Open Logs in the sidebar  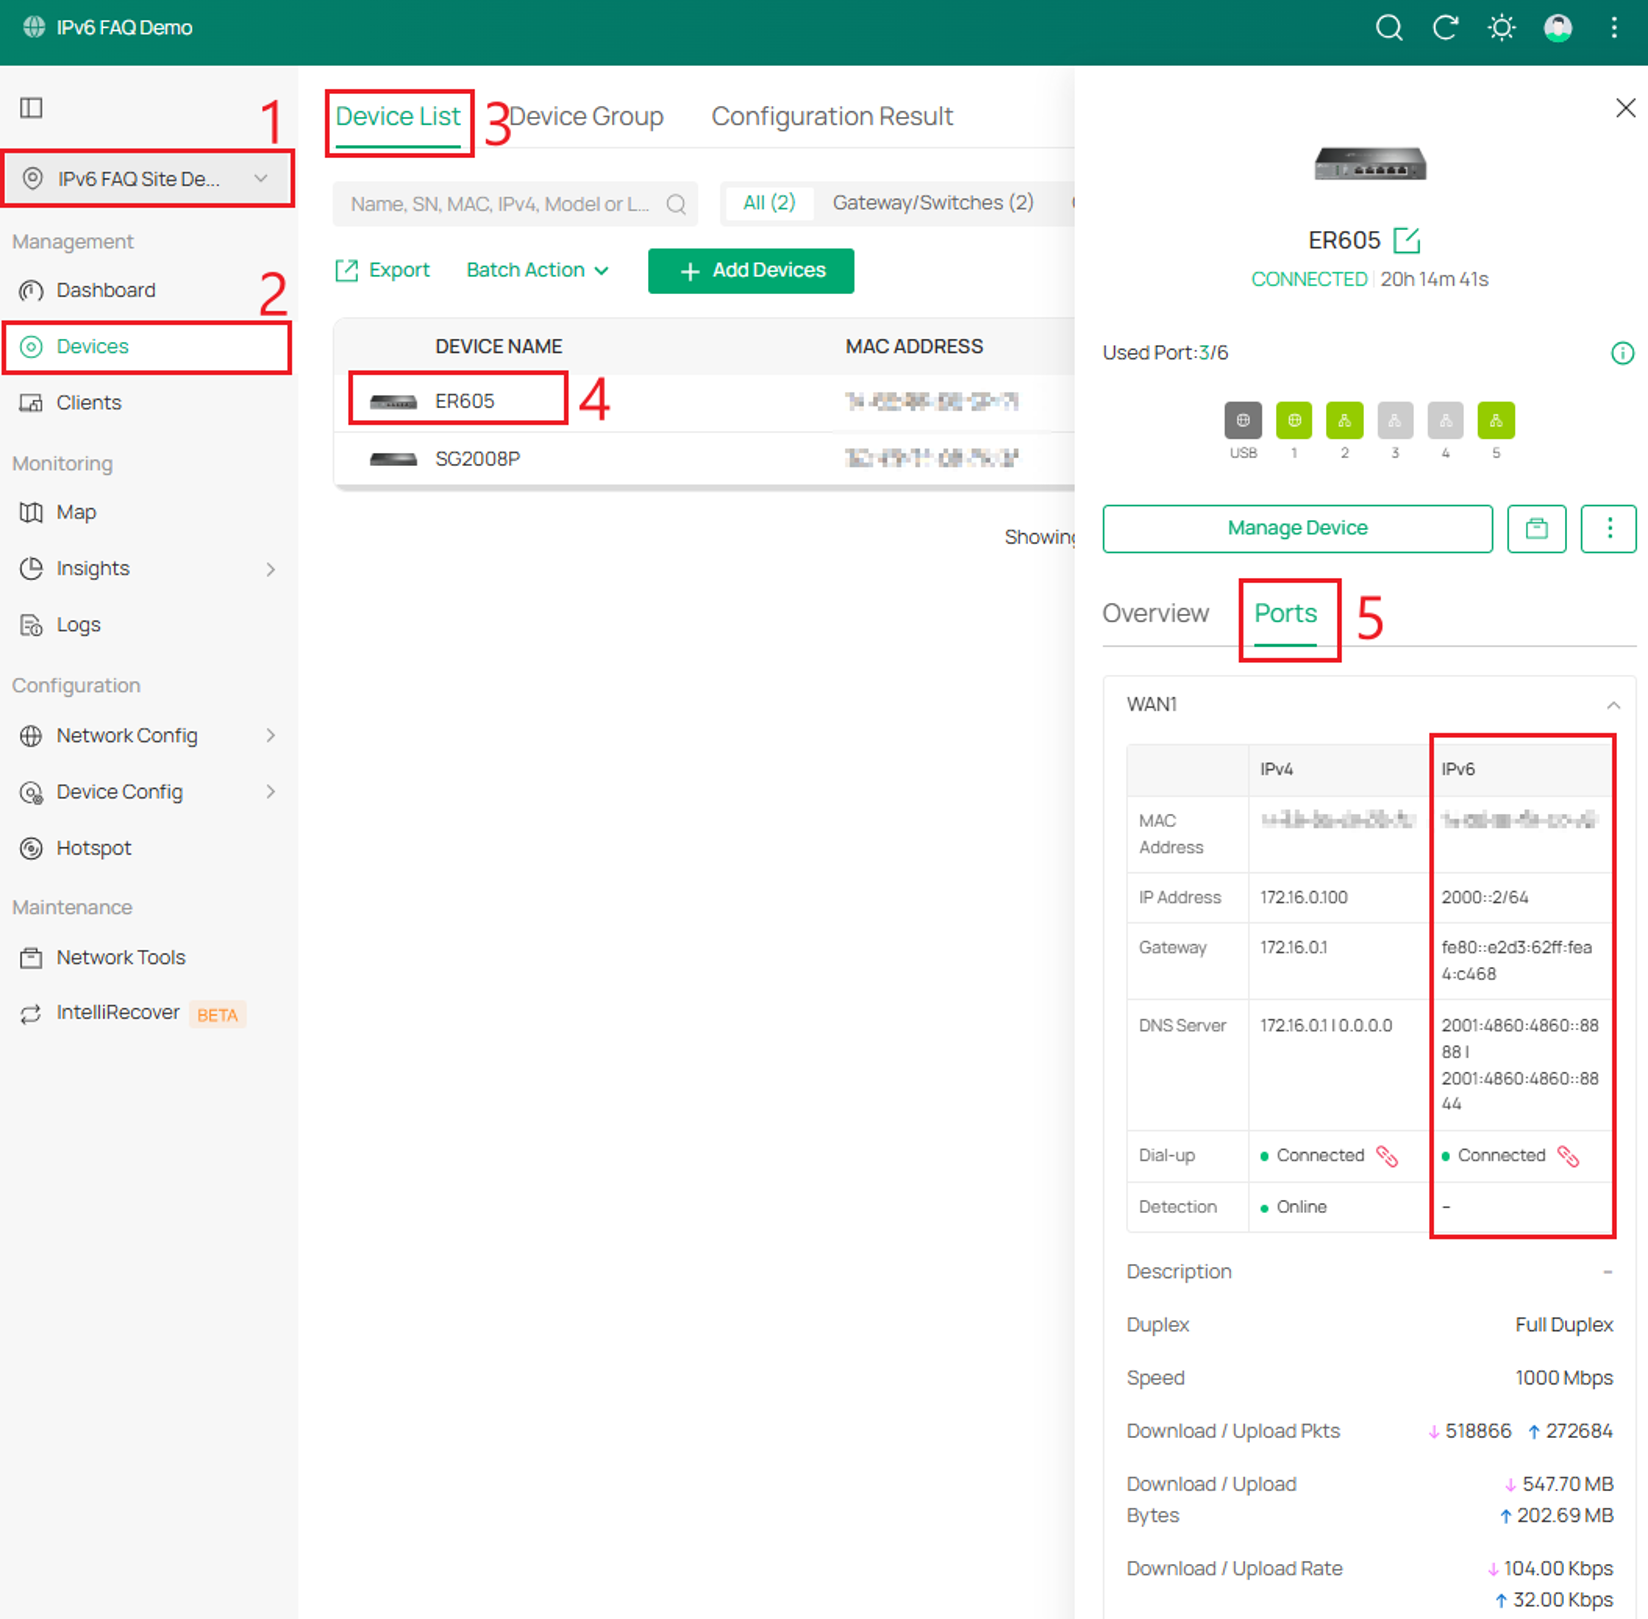(78, 625)
